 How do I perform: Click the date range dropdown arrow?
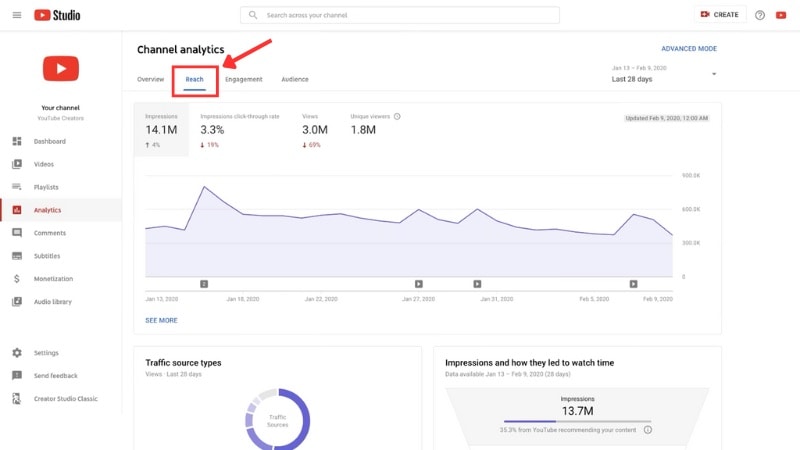tap(714, 74)
